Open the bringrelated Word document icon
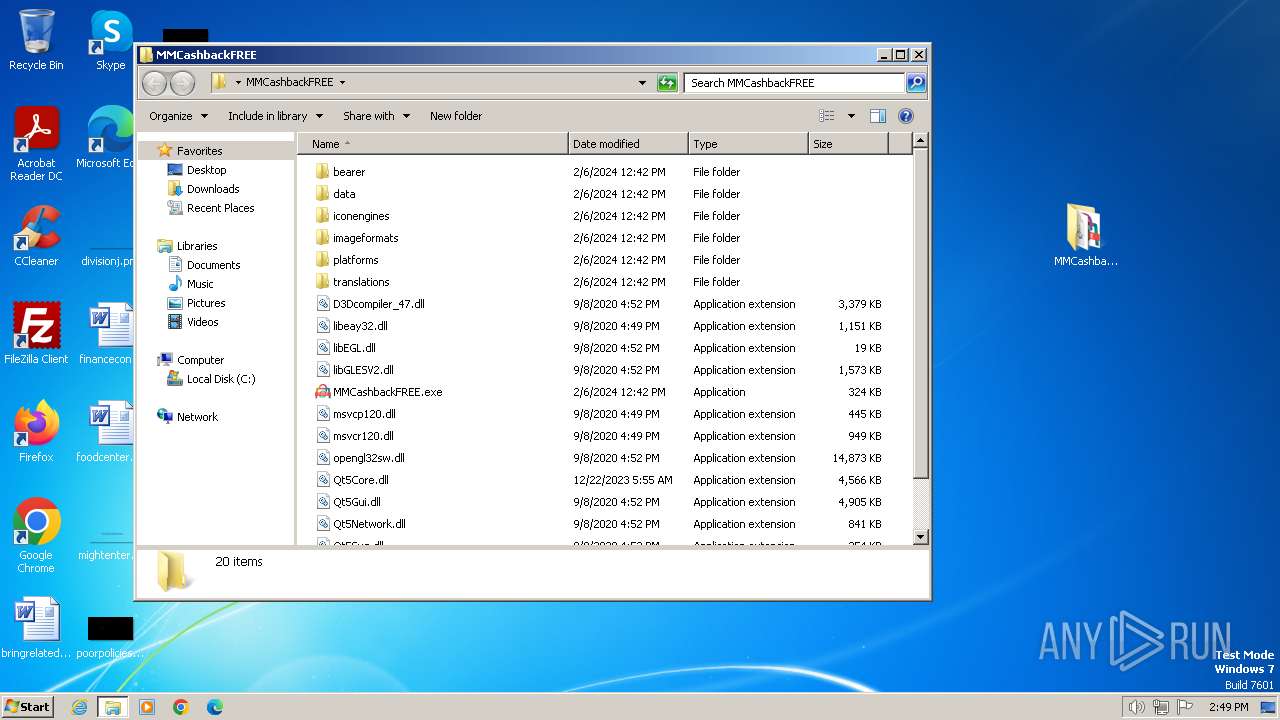This screenshot has height=720, width=1280. [x=36, y=627]
